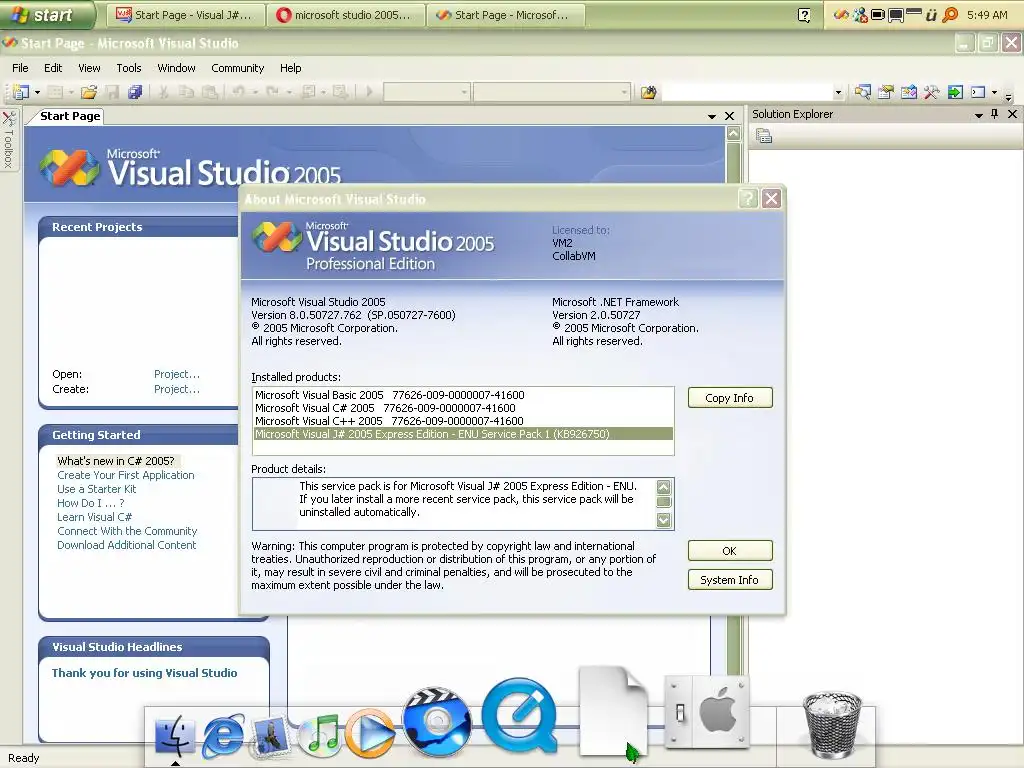Open the Properties Window toolbar icon

pyautogui.click(x=886, y=92)
